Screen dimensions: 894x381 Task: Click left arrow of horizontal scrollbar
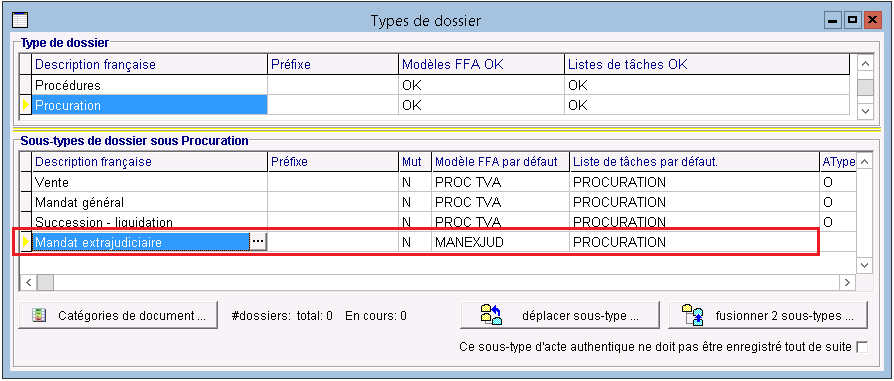pyautogui.click(x=29, y=282)
